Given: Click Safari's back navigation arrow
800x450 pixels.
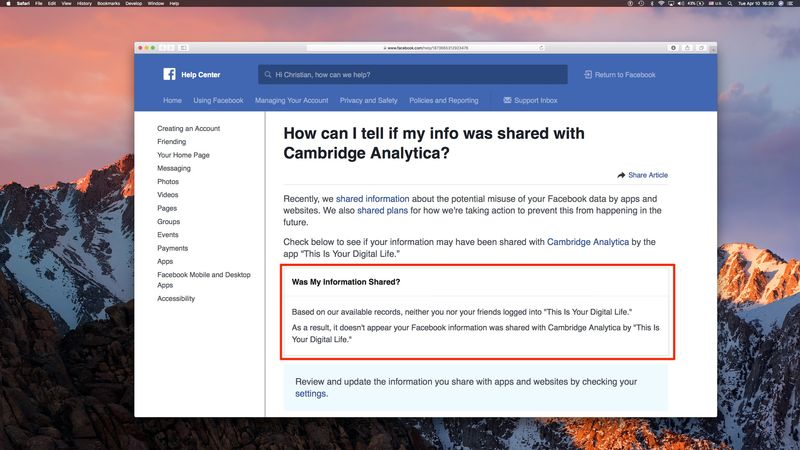Looking at the screenshot, I should click(161, 48).
